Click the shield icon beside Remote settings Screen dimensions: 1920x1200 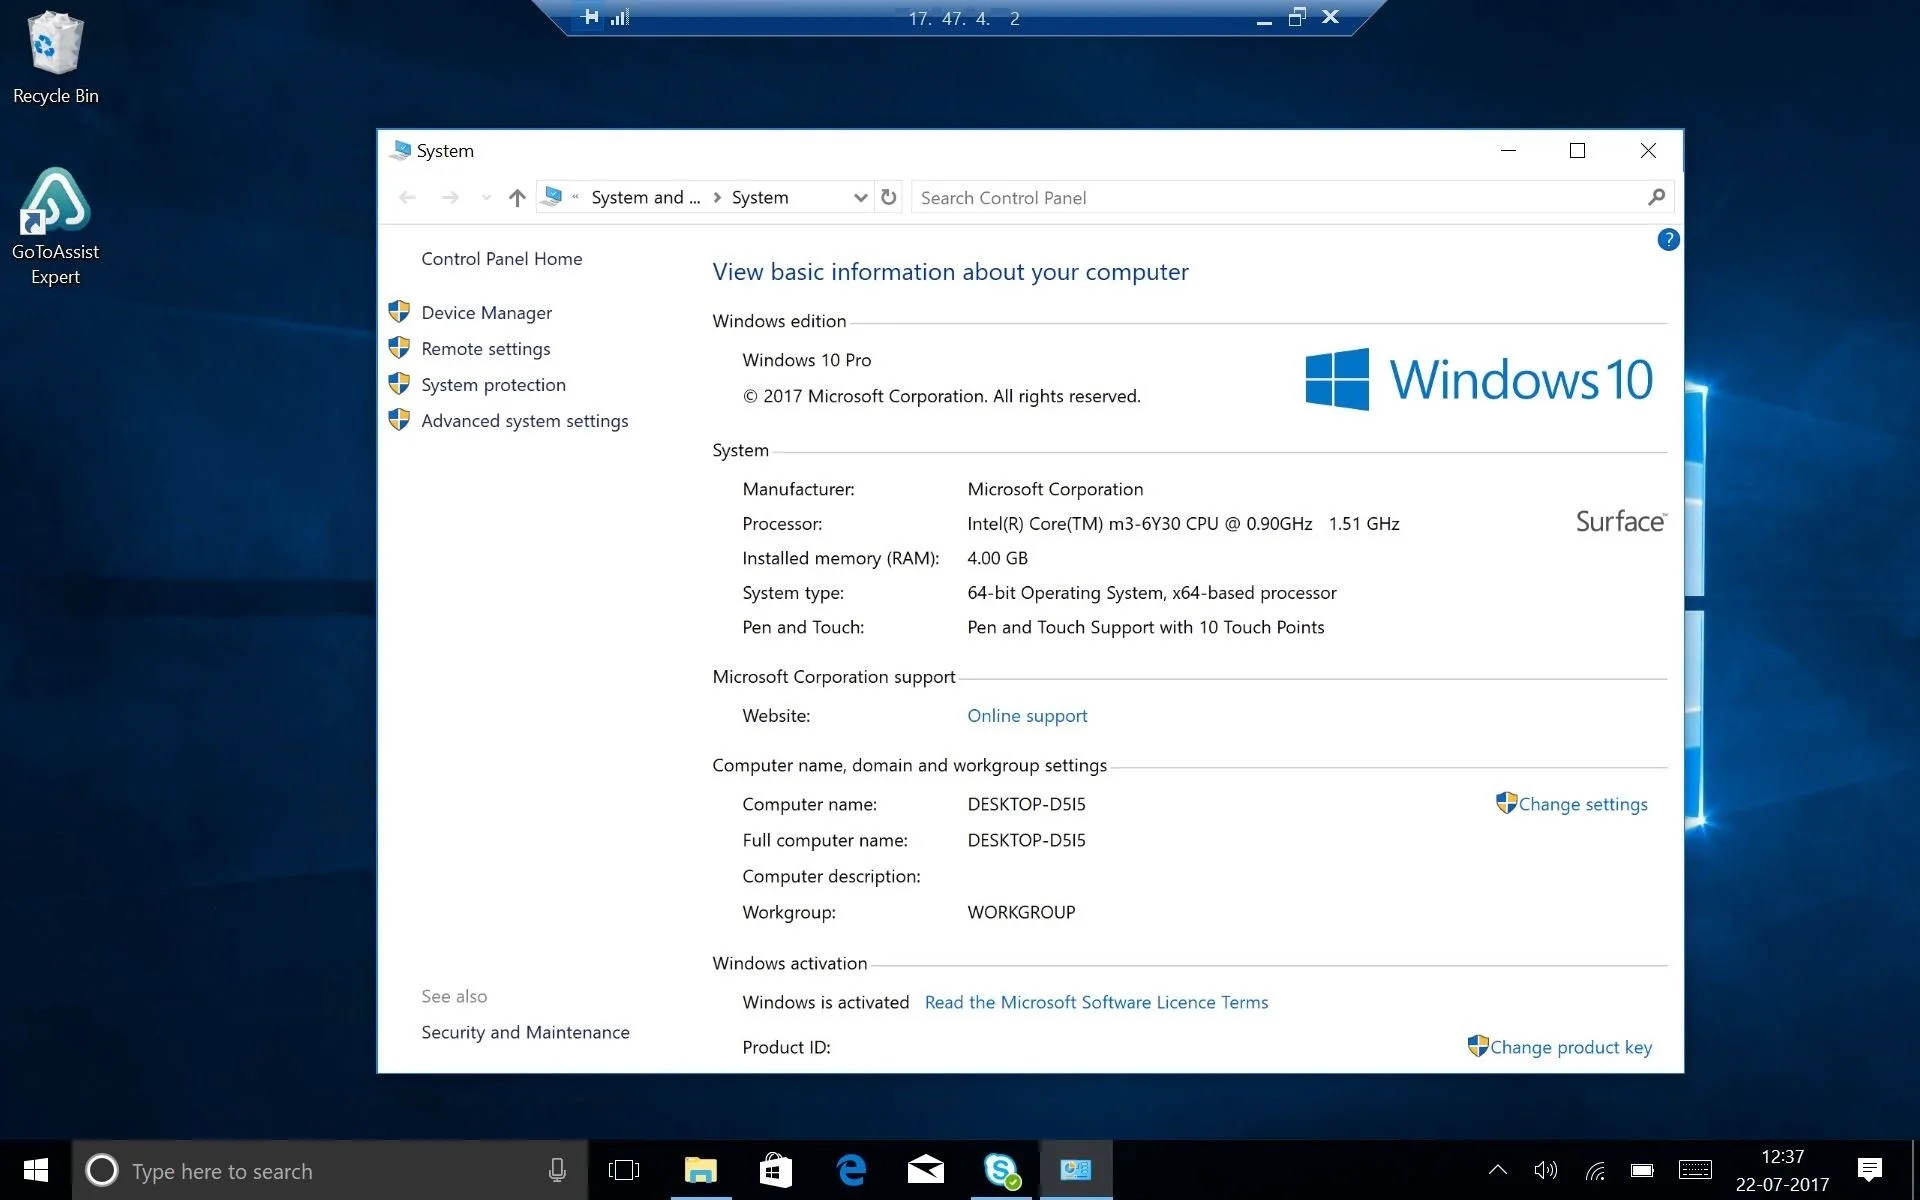coord(399,348)
